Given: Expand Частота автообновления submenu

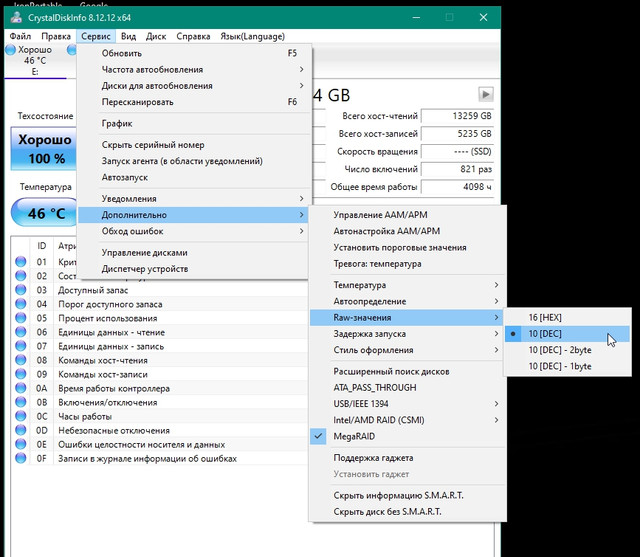Looking at the screenshot, I should [193, 70].
